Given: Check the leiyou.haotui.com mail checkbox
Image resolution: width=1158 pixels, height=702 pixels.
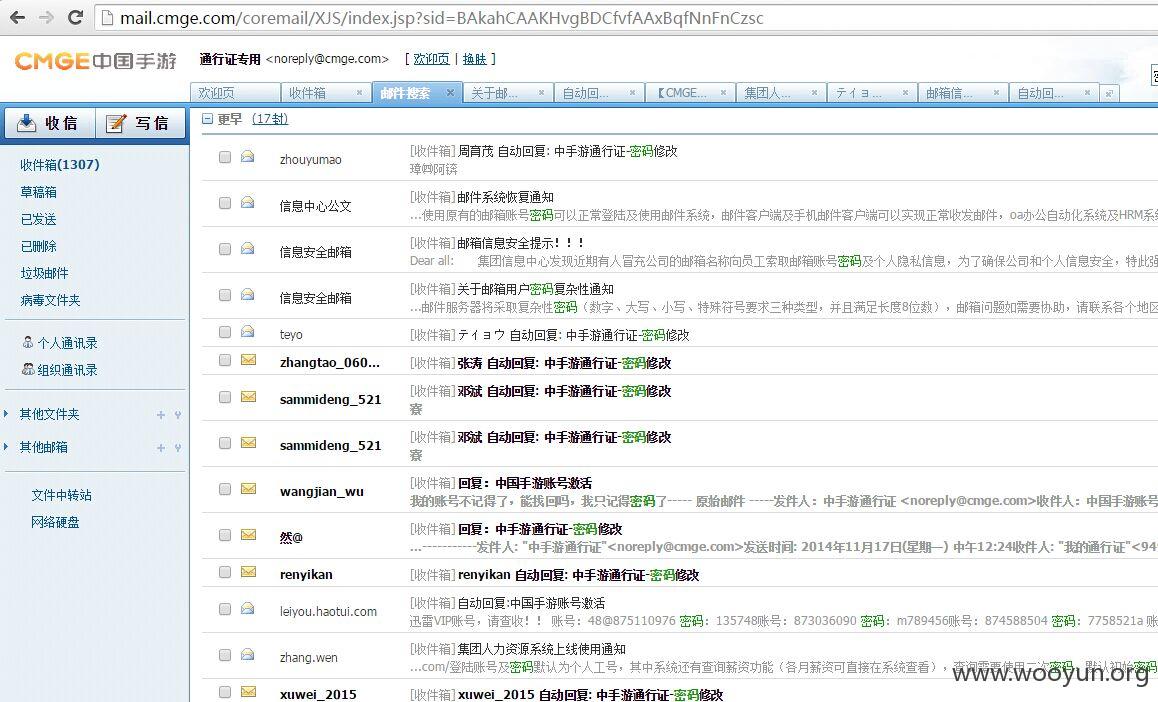Looking at the screenshot, I should [x=225, y=610].
